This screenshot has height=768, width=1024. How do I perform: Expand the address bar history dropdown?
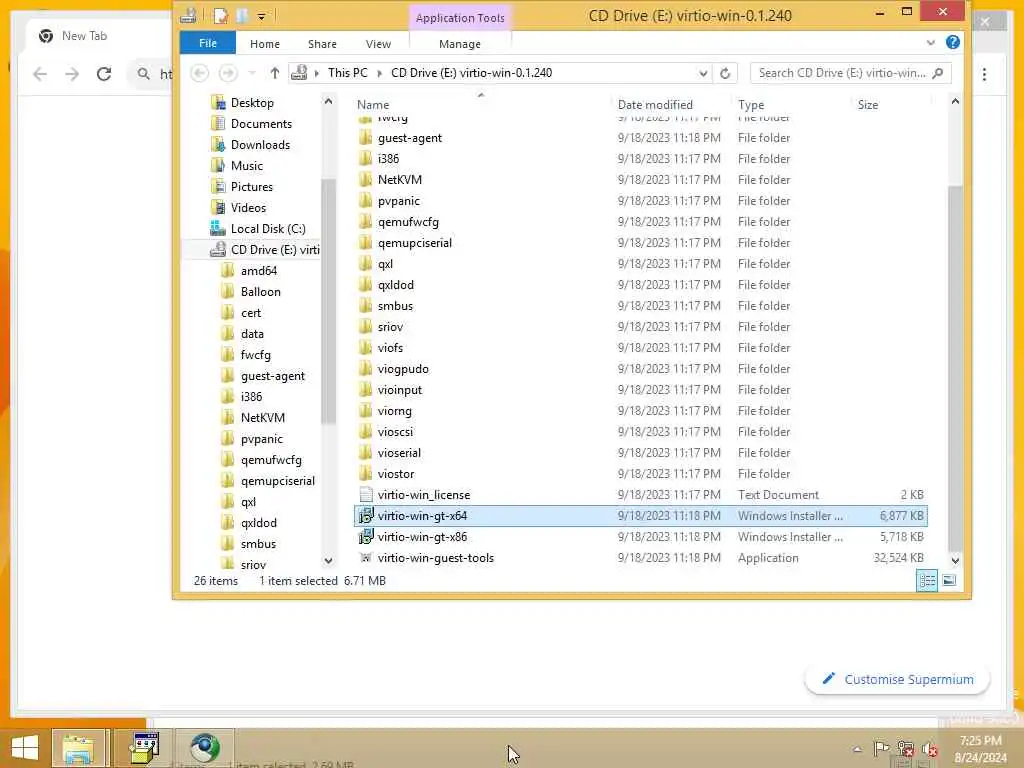click(x=703, y=73)
